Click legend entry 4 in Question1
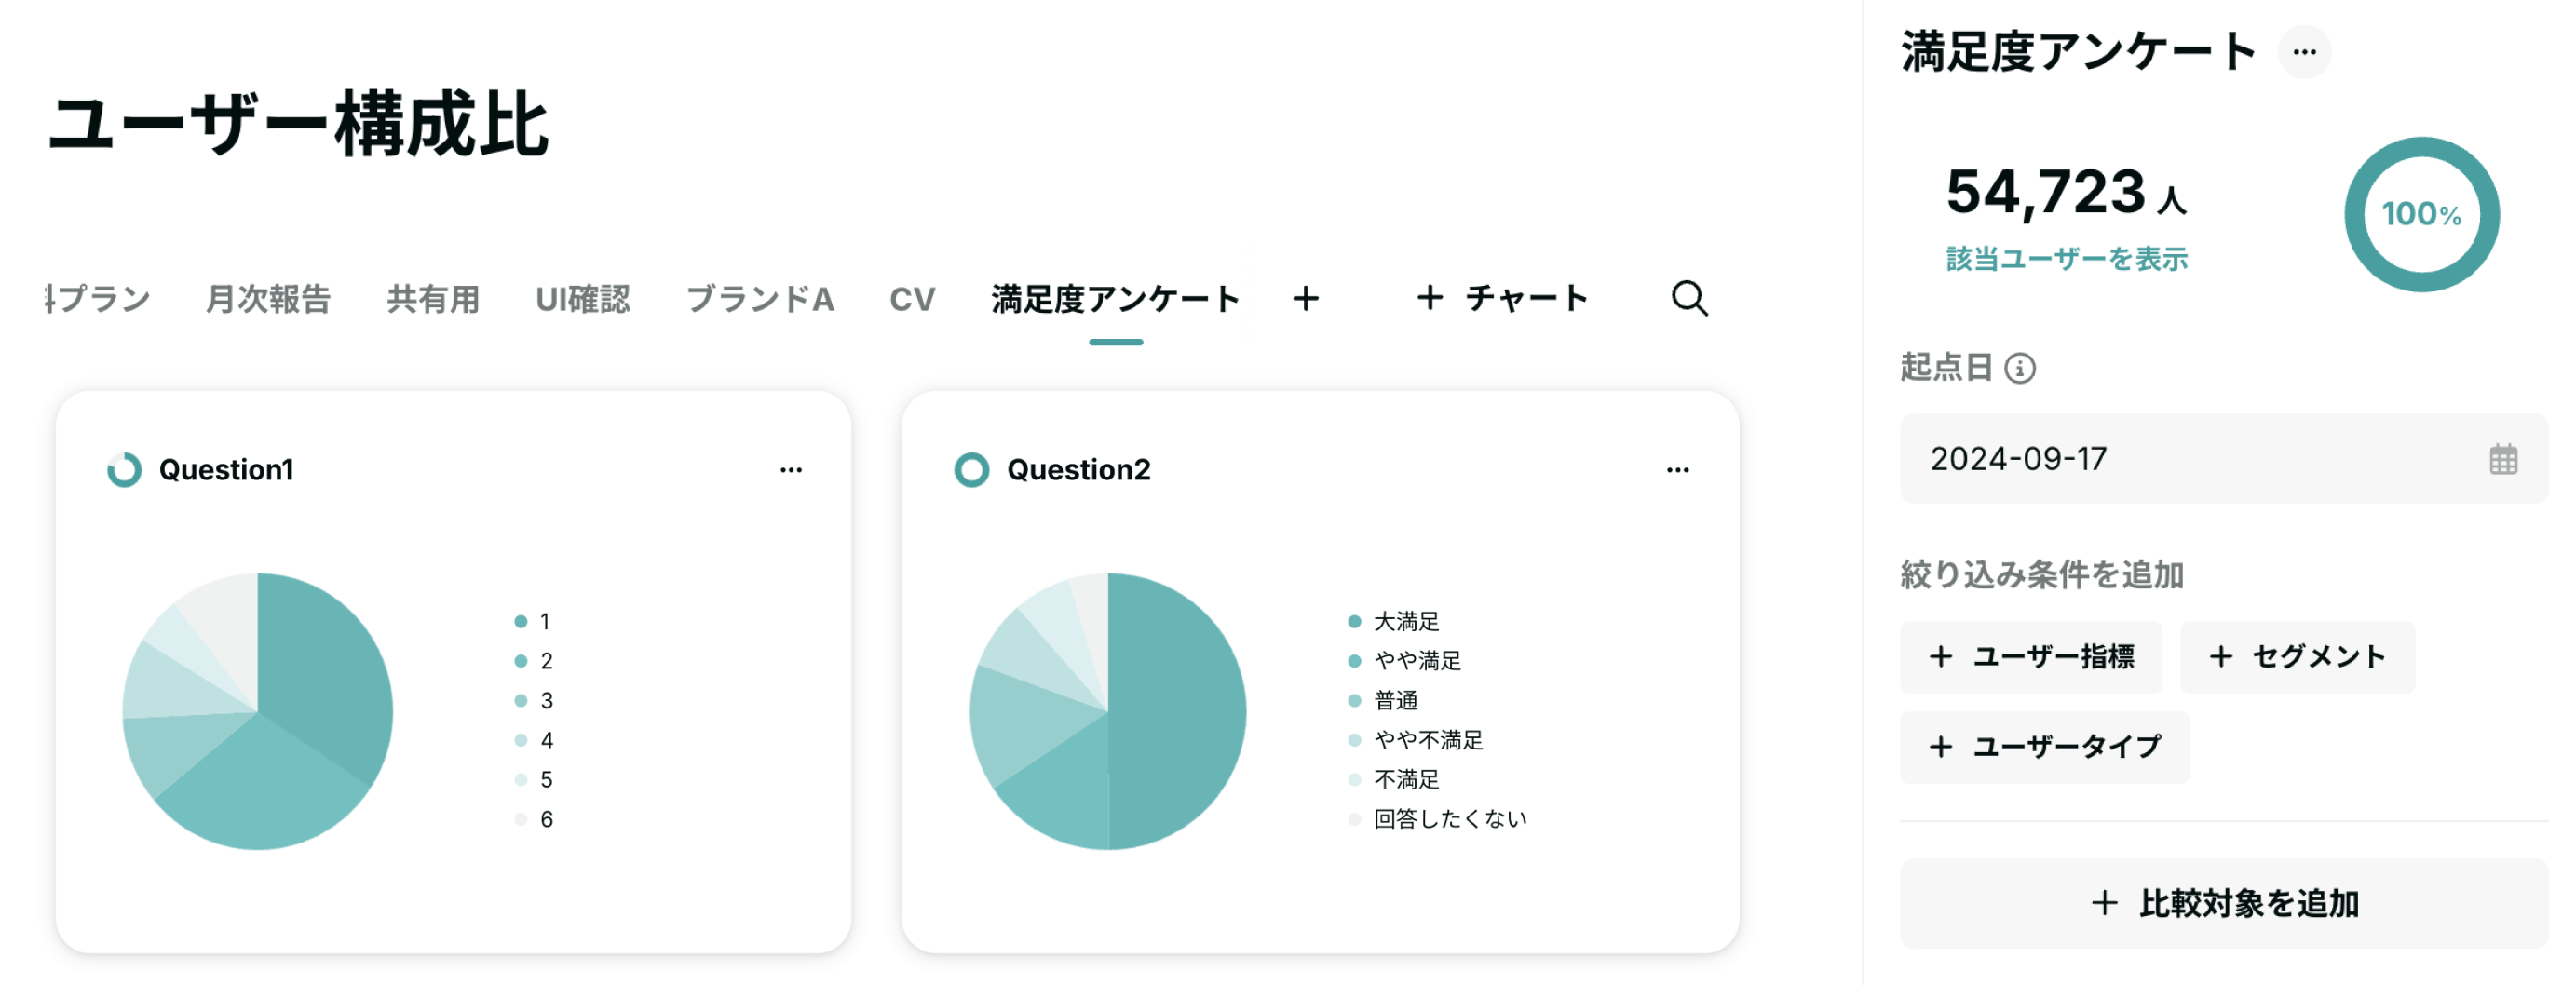Viewport: 2576px width, 985px height. coord(534,740)
